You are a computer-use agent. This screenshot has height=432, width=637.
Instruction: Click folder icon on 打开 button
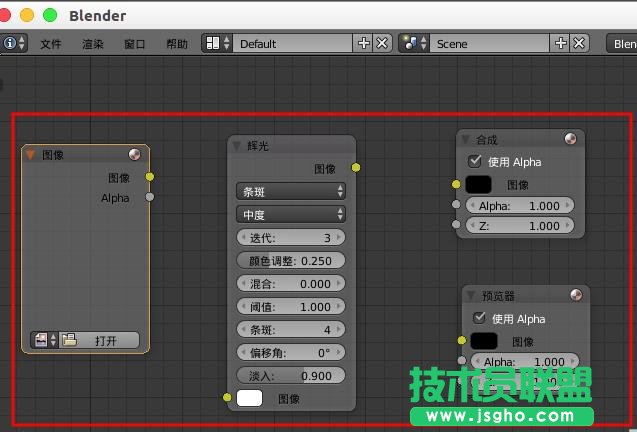point(69,340)
